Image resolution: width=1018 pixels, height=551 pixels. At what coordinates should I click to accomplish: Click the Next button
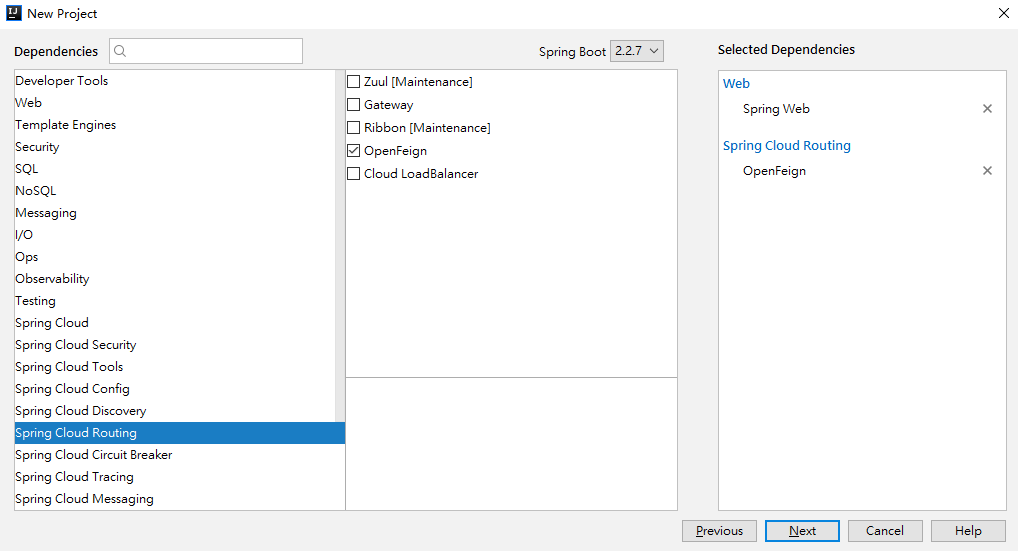point(802,531)
